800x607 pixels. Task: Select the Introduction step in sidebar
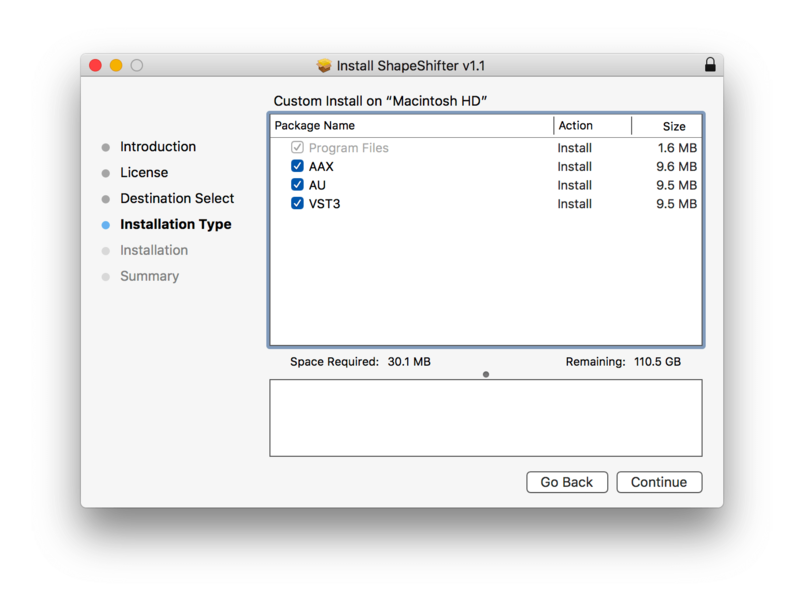pos(158,147)
